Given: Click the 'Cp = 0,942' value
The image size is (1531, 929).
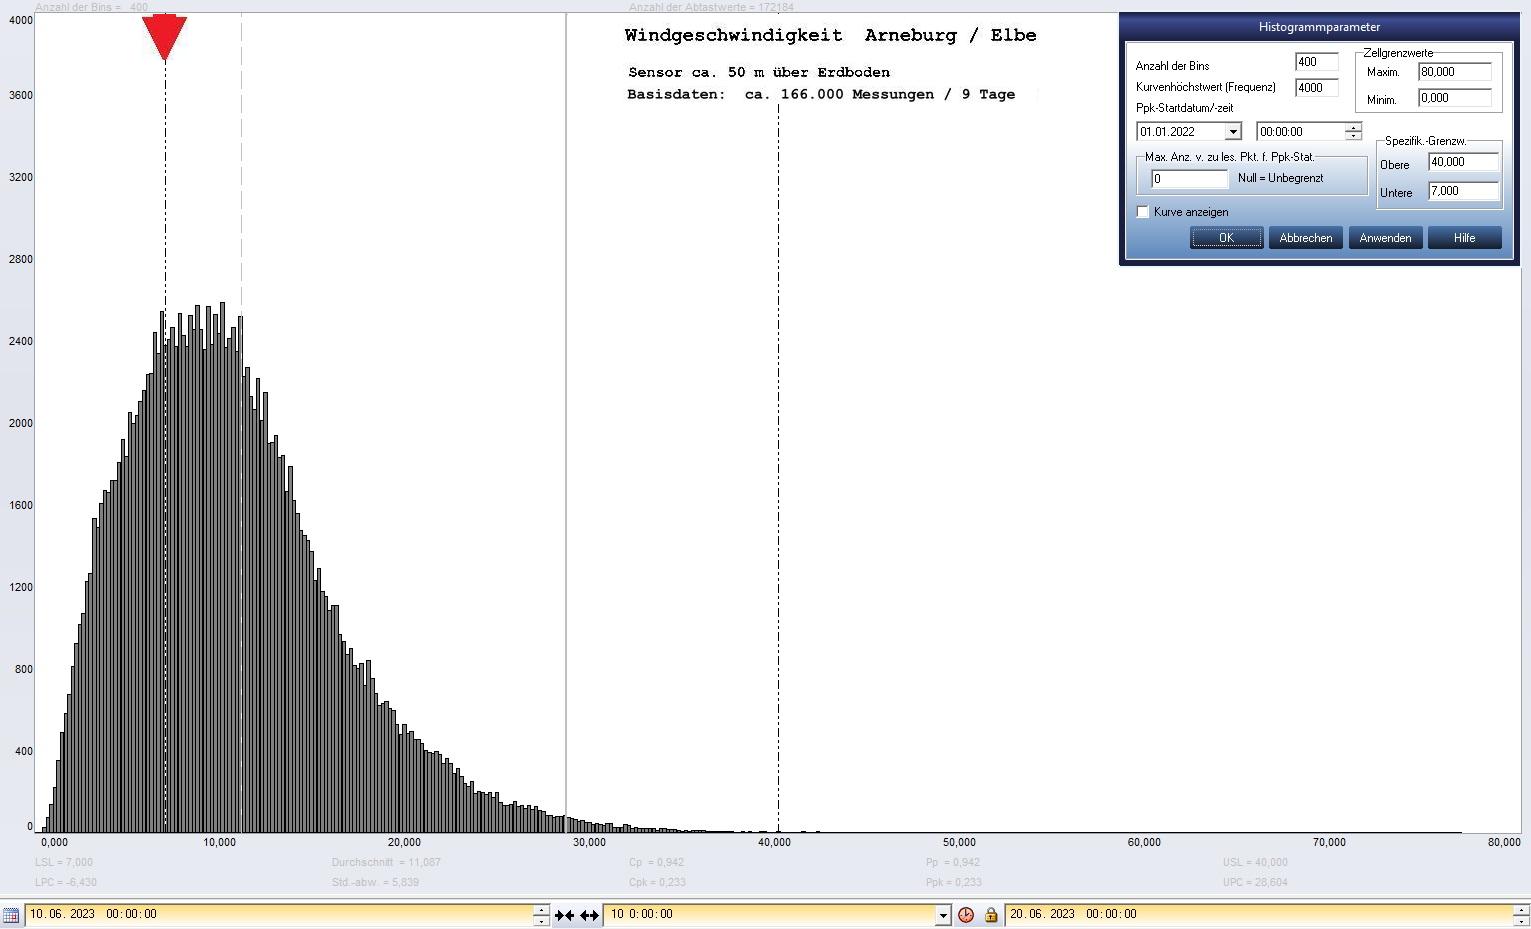Looking at the screenshot, I should point(656,862).
